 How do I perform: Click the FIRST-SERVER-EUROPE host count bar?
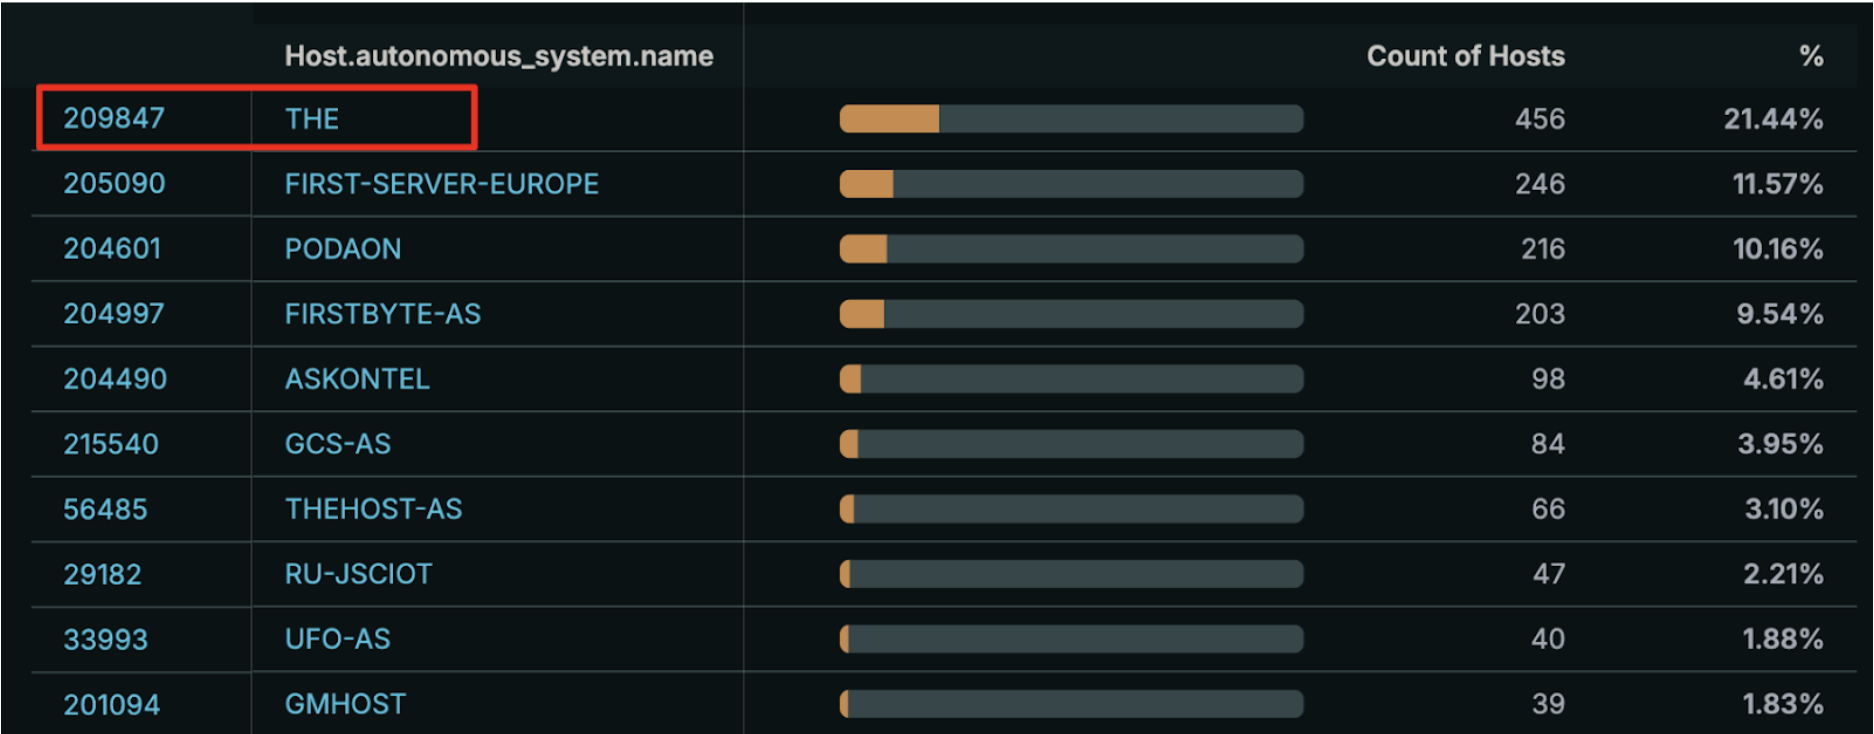[1071, 184]
